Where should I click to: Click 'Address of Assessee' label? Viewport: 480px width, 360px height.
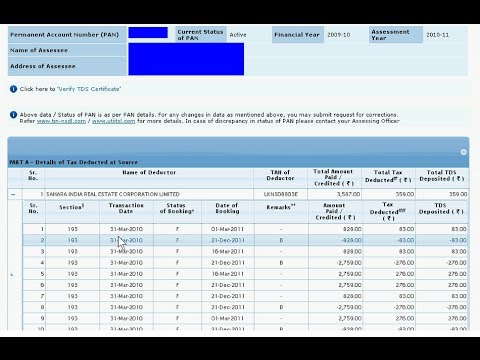click(43, 66)
